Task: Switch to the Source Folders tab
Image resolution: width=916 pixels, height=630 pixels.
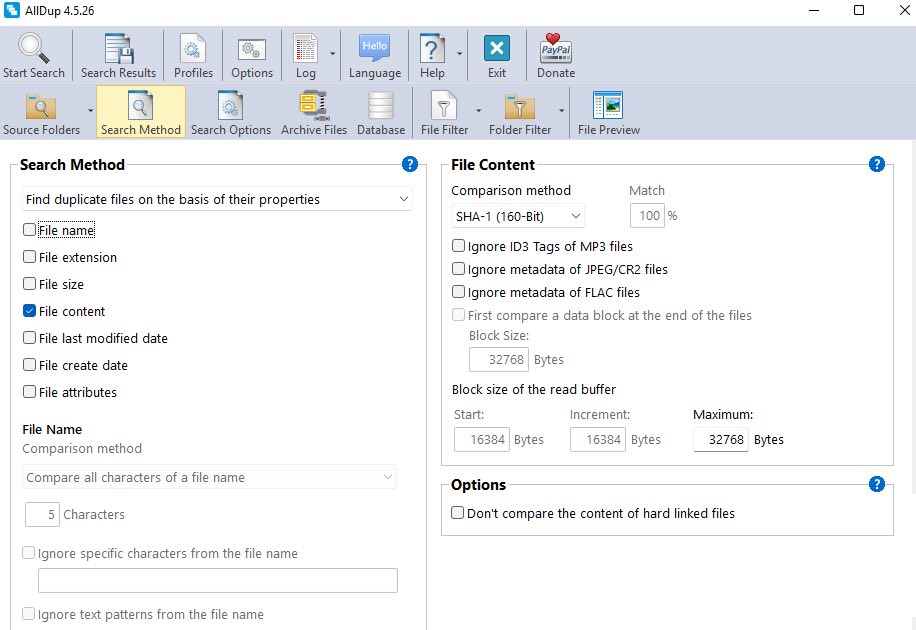Action: (41, 111)
